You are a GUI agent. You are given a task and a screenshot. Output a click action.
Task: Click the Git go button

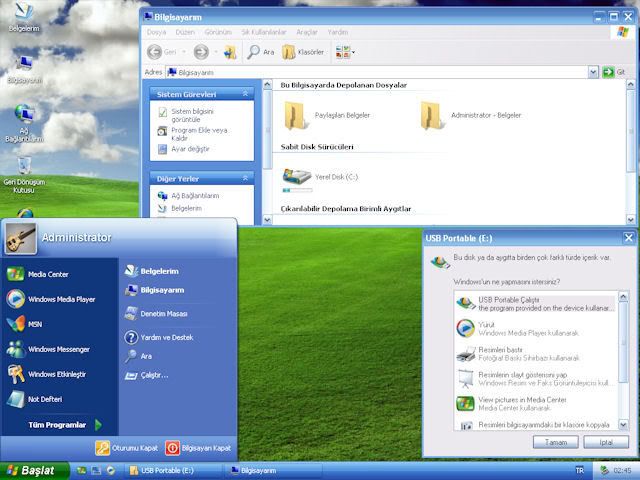pos(613,72)
